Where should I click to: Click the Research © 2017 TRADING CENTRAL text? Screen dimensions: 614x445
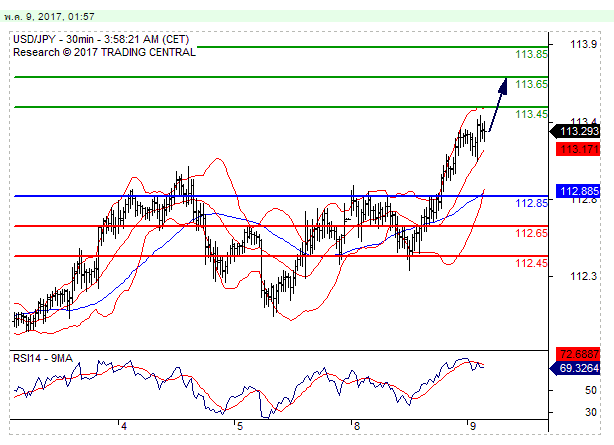[104, 52]
